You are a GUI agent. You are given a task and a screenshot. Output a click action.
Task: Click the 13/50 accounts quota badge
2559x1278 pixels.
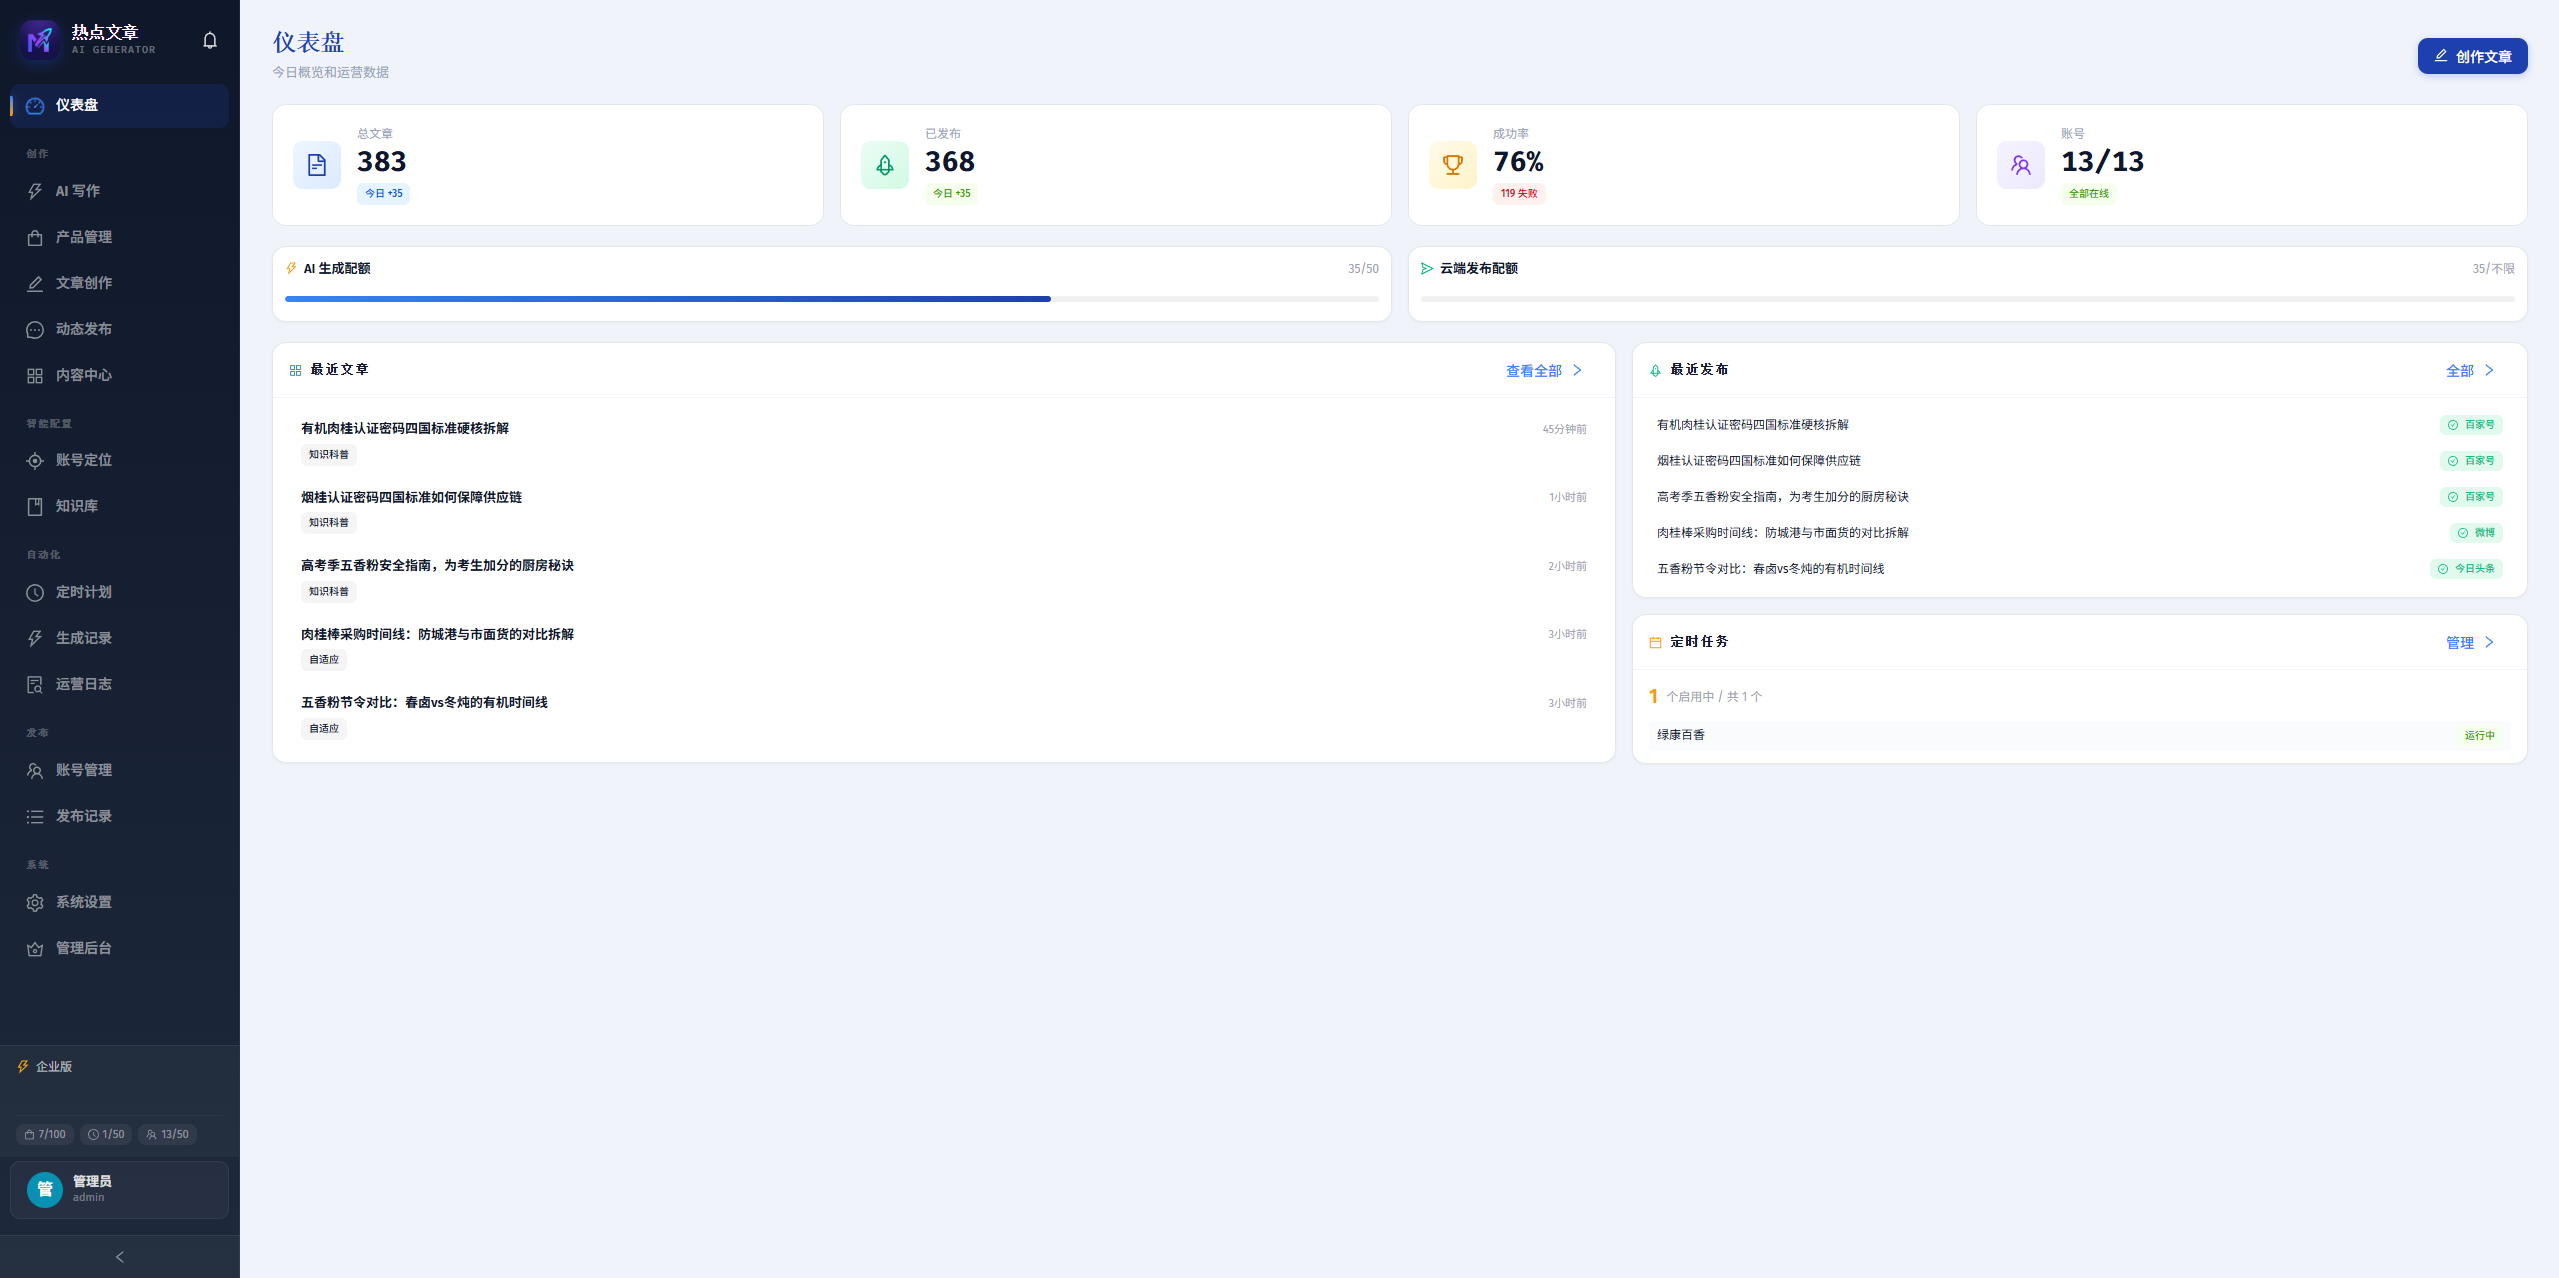[167, 1134]
